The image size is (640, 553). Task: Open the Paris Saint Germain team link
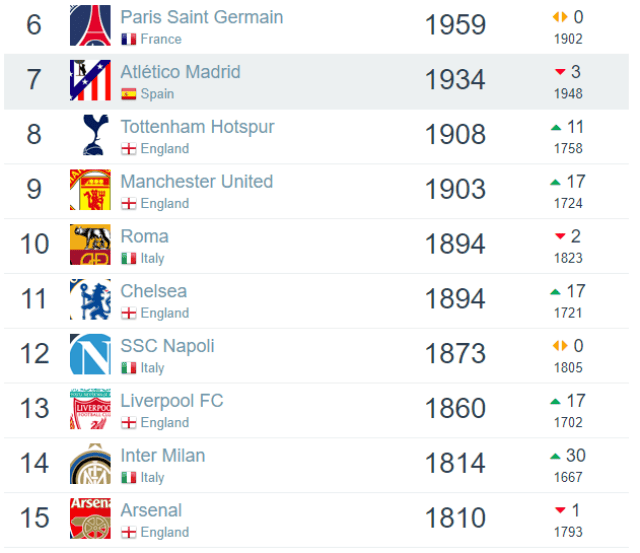(202, 17)
